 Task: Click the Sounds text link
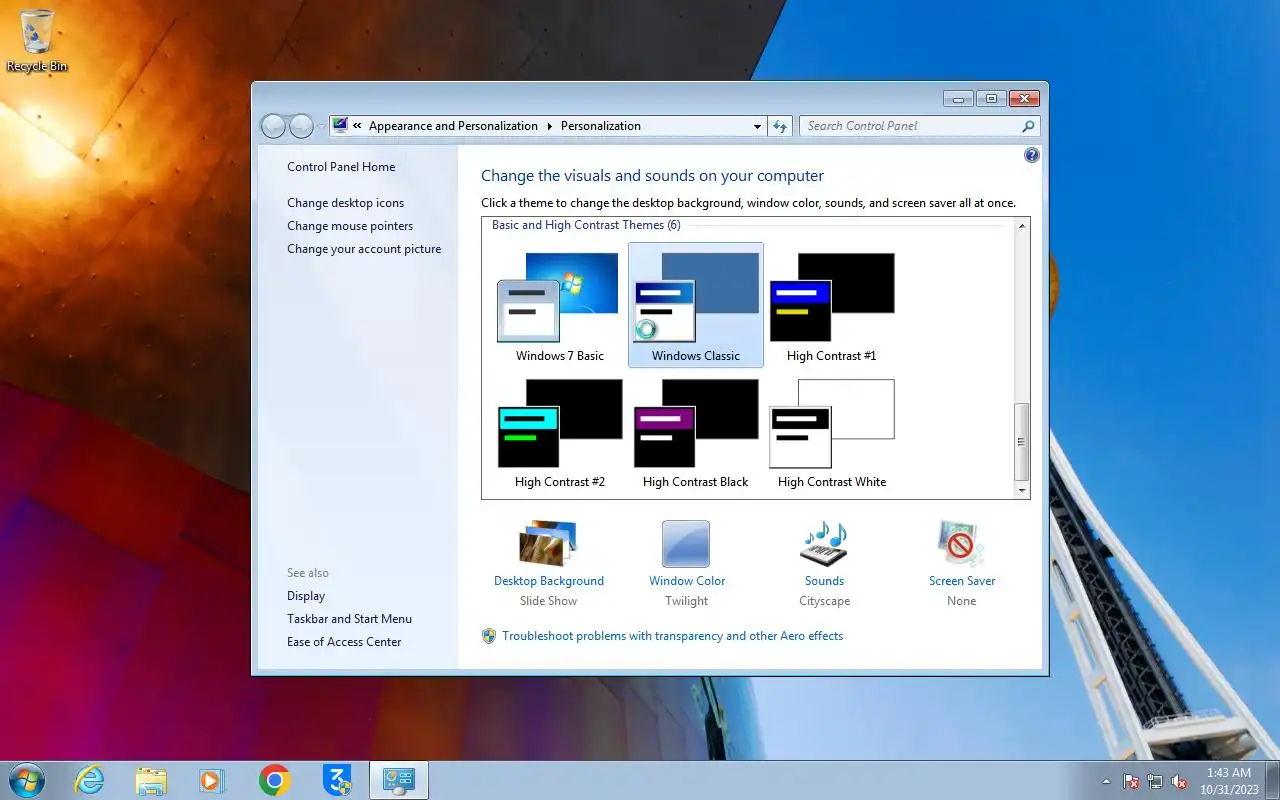pos(824,581)
